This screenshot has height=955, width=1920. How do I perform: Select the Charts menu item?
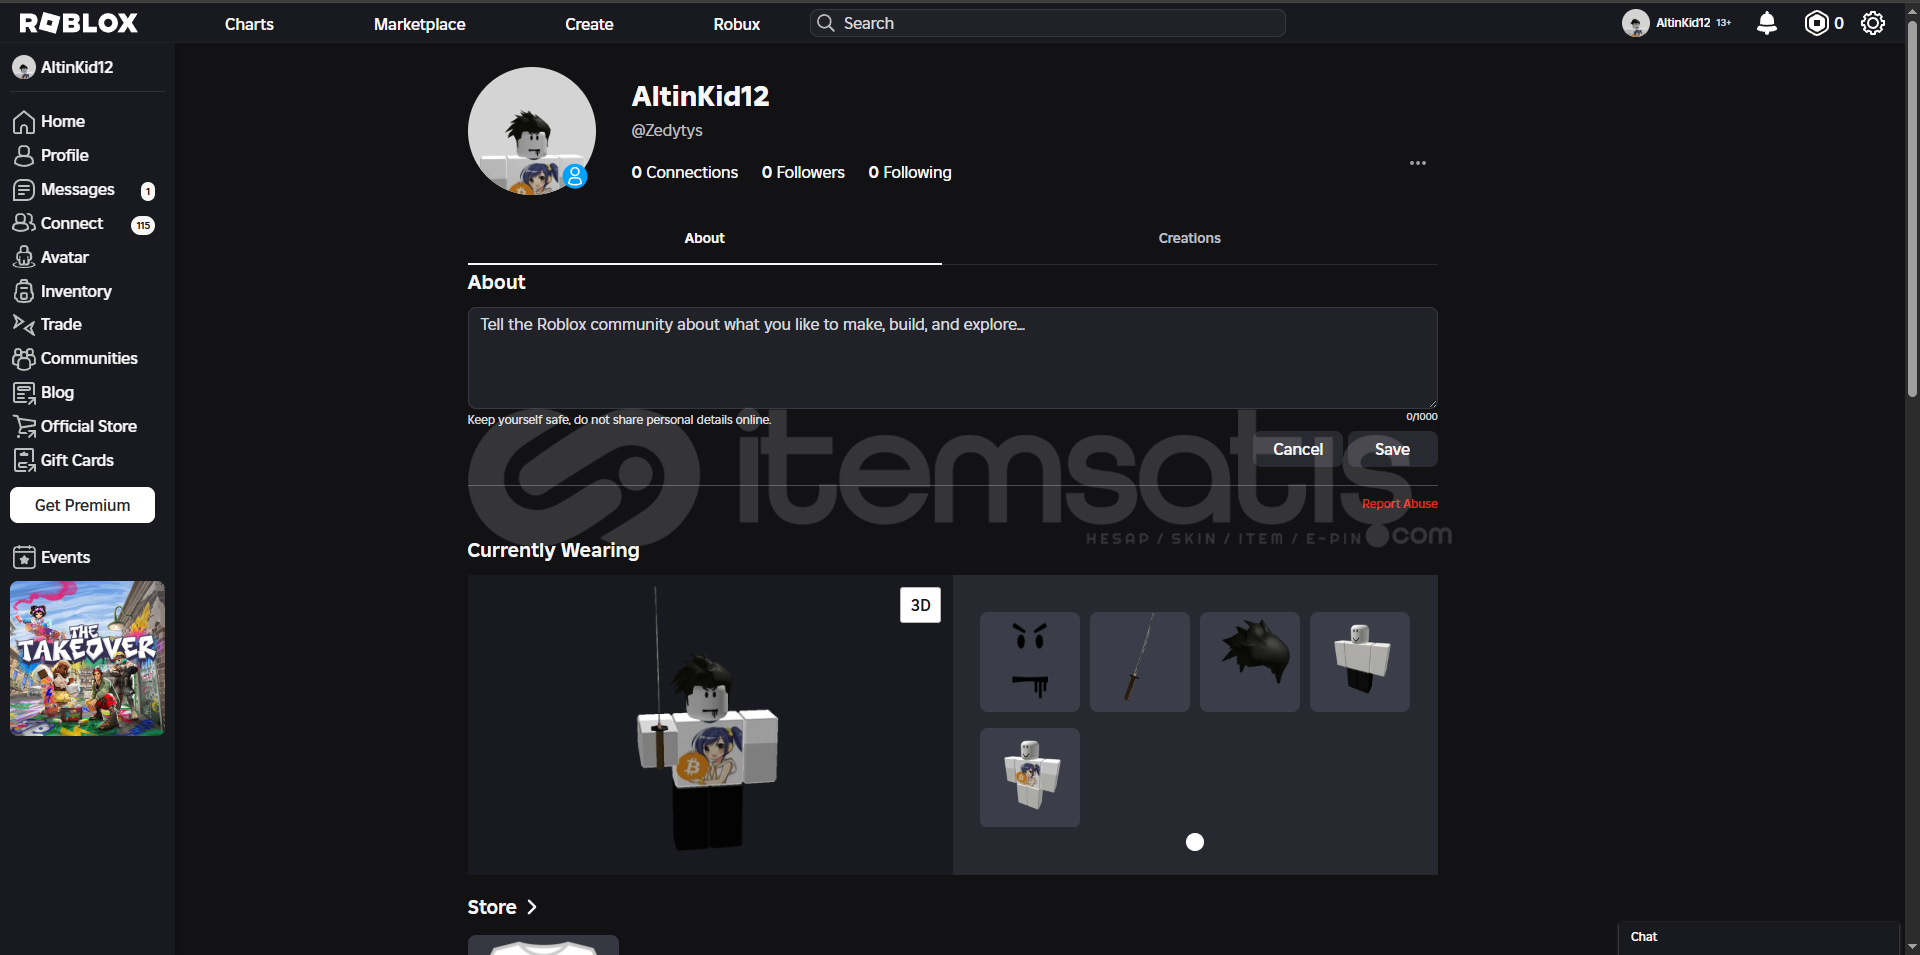pos(249,24)
